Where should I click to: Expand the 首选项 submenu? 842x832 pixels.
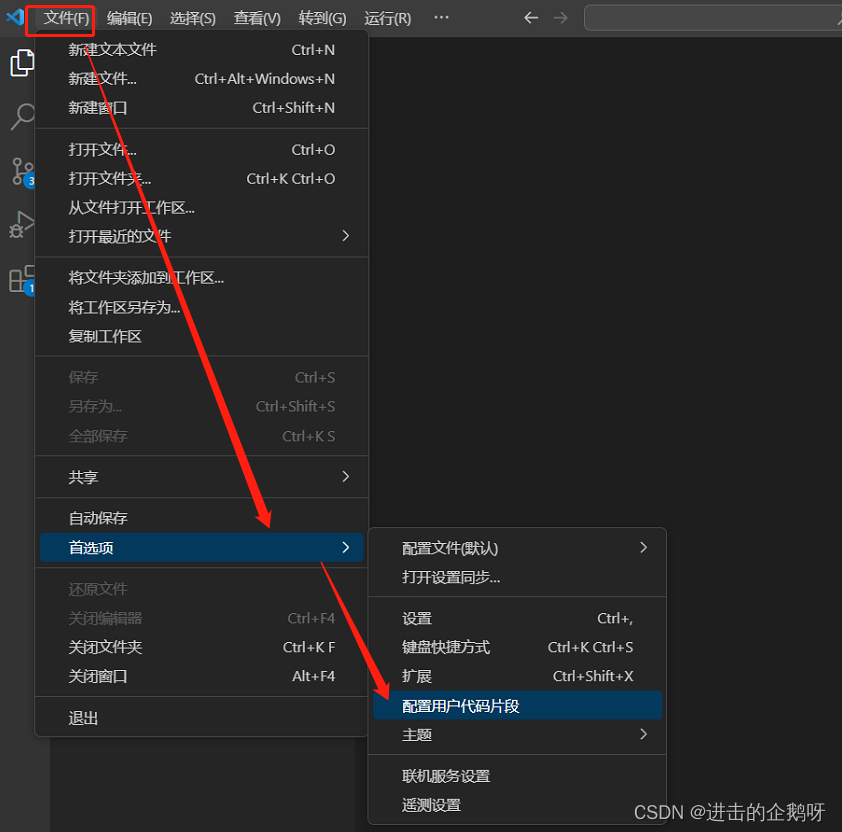[x=201, y=547]
